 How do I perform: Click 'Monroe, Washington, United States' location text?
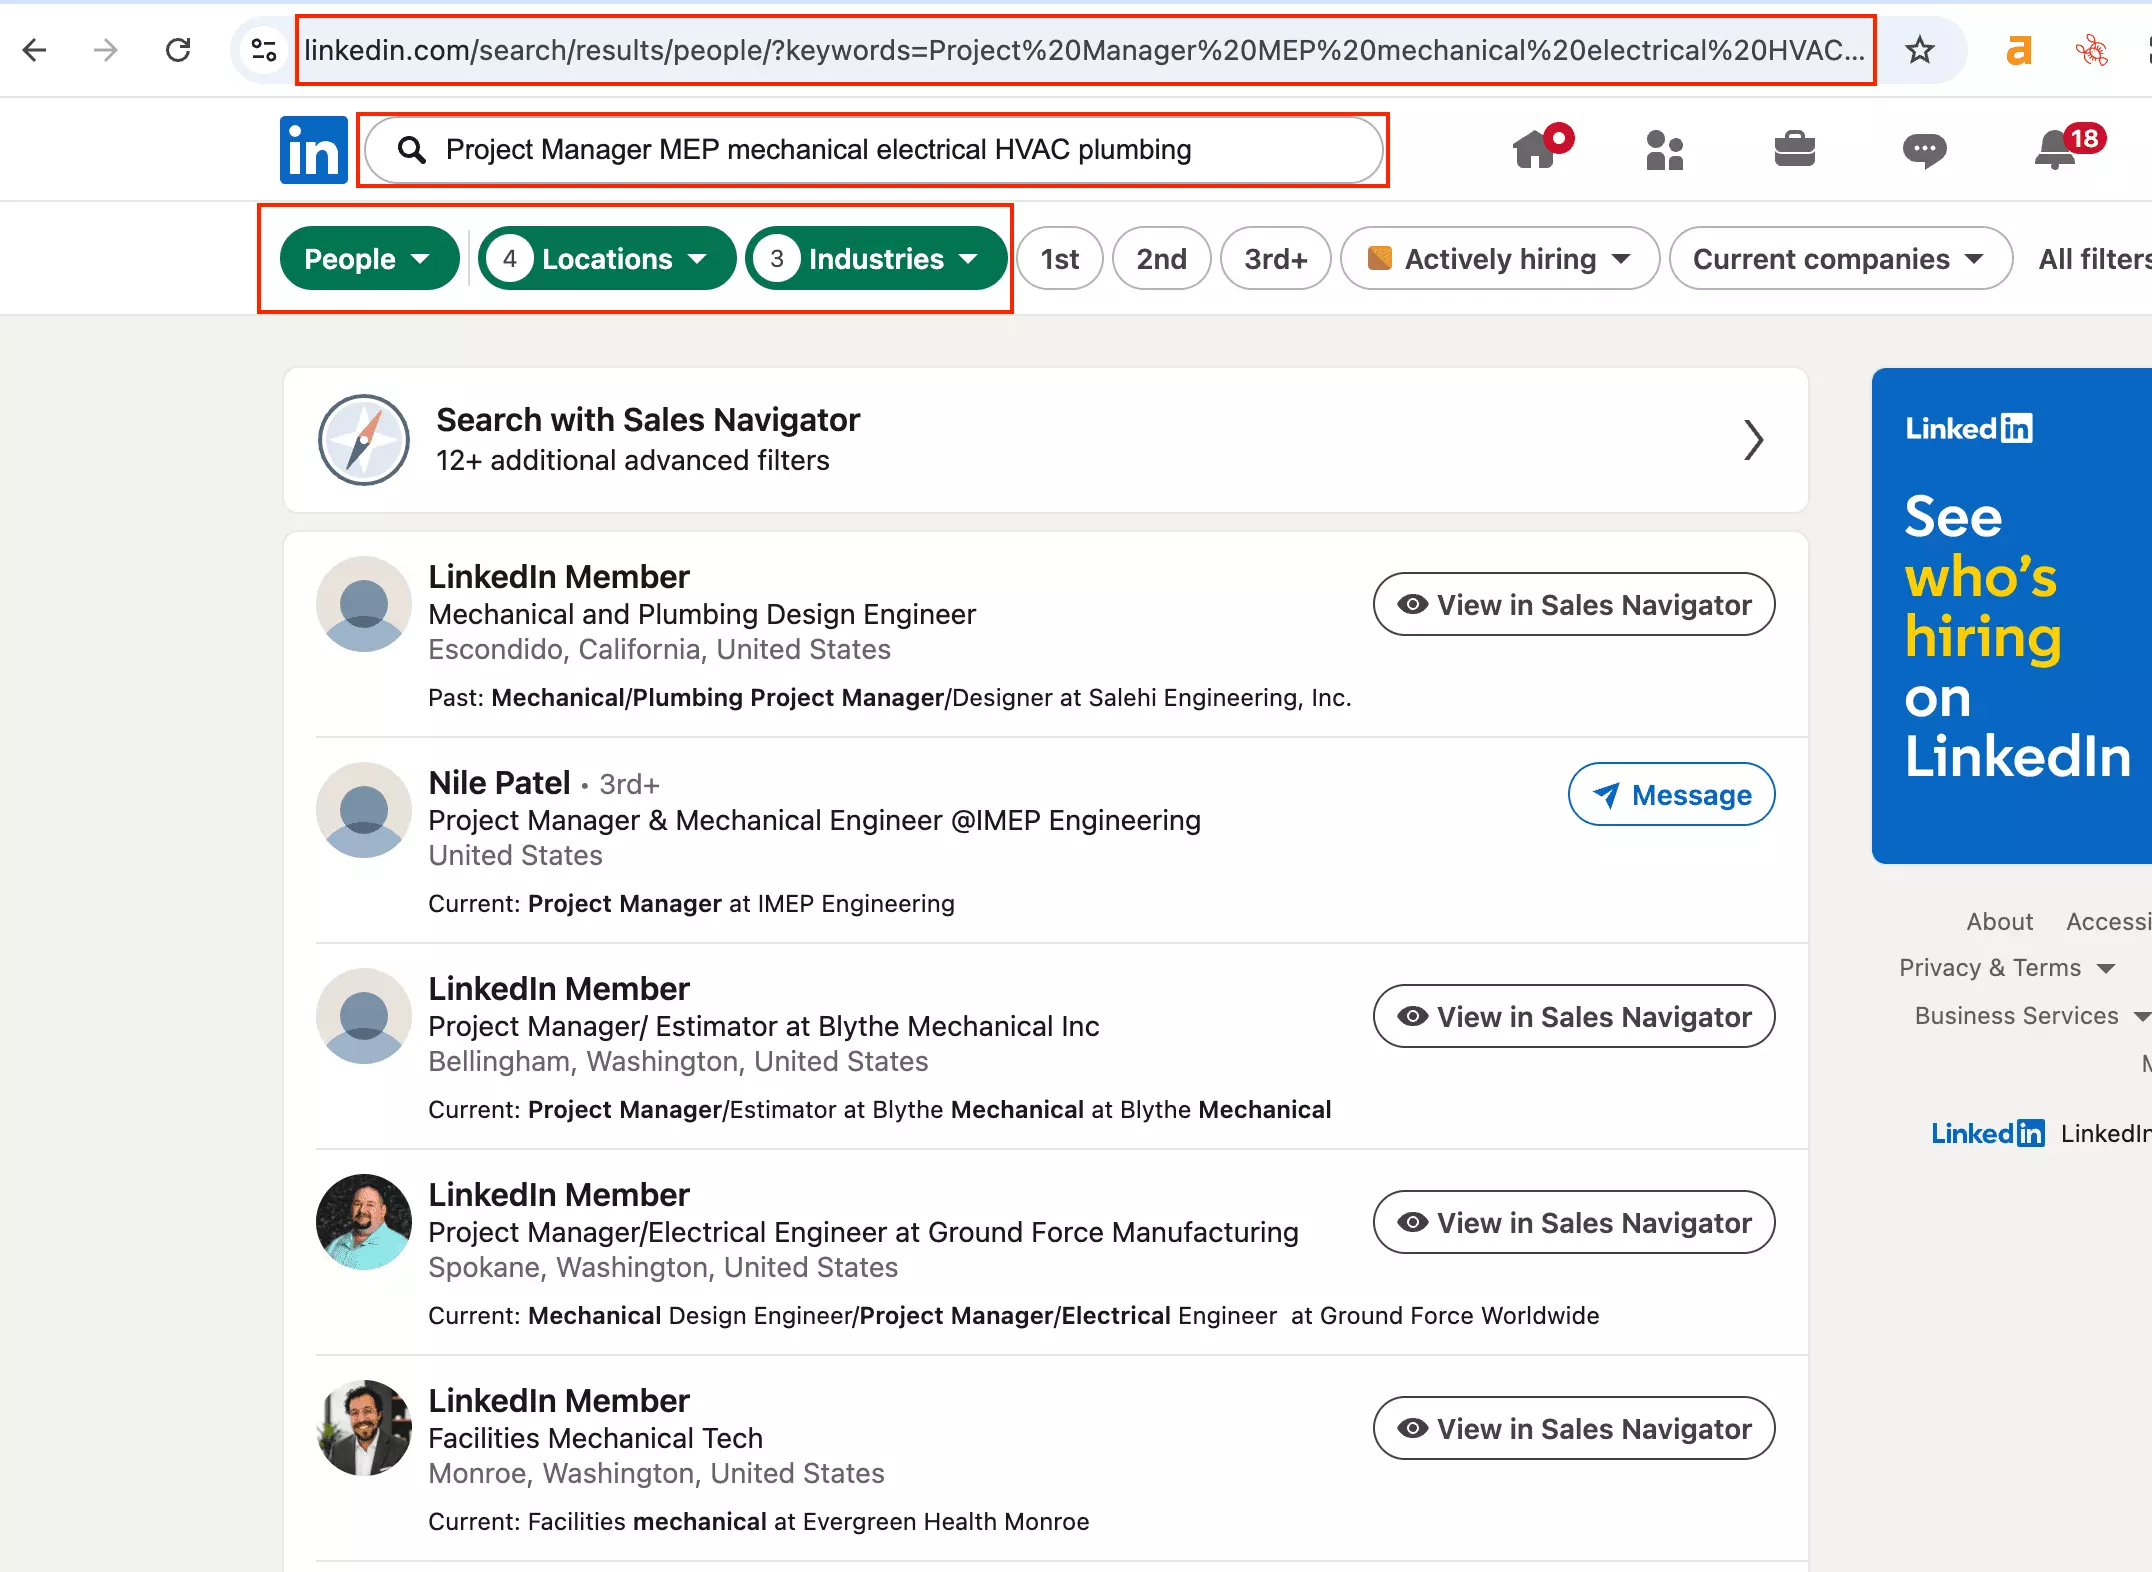click(656, 1473)
